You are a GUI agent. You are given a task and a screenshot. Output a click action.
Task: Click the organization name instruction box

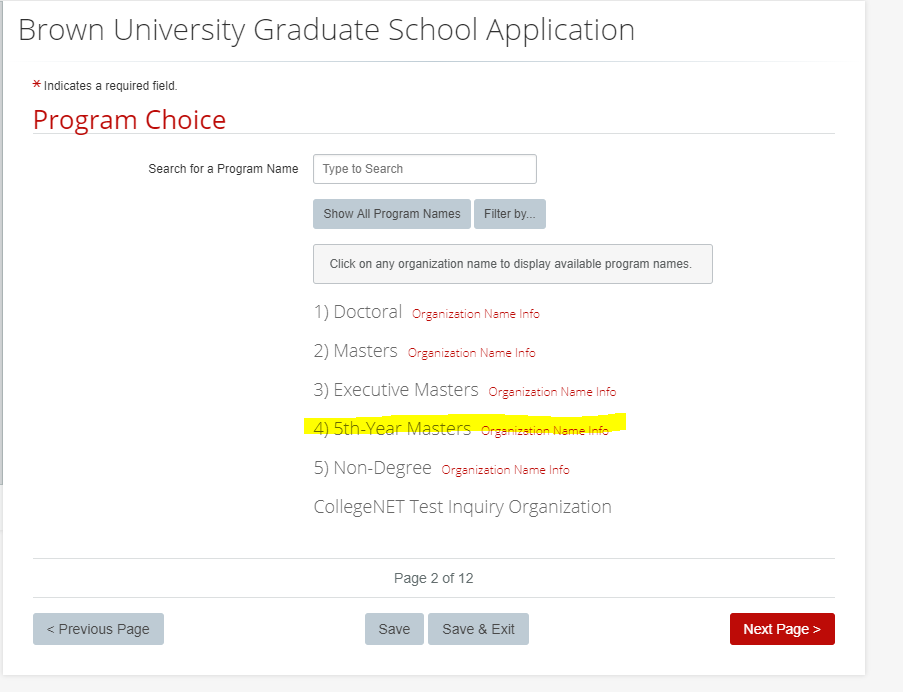(513, 264)
